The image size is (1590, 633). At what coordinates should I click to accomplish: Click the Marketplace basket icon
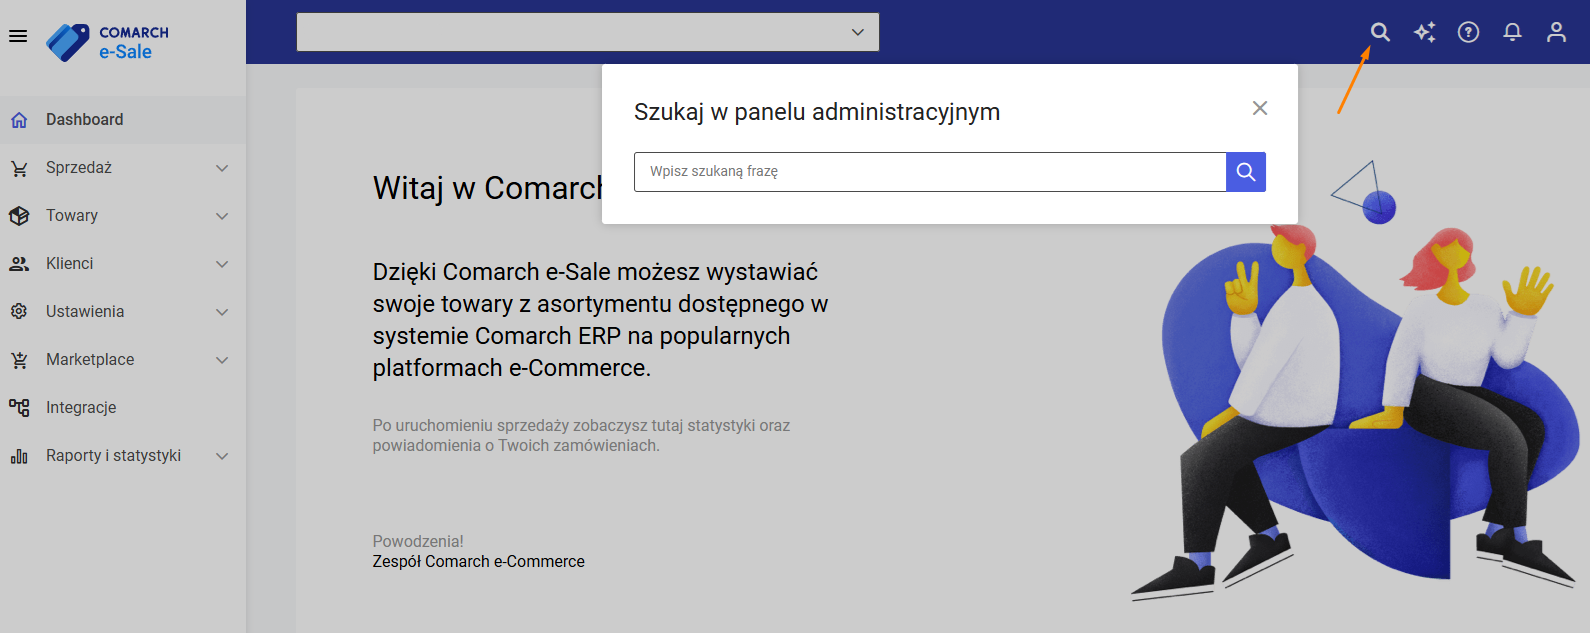pyautogui.click(x=19, y=360)
